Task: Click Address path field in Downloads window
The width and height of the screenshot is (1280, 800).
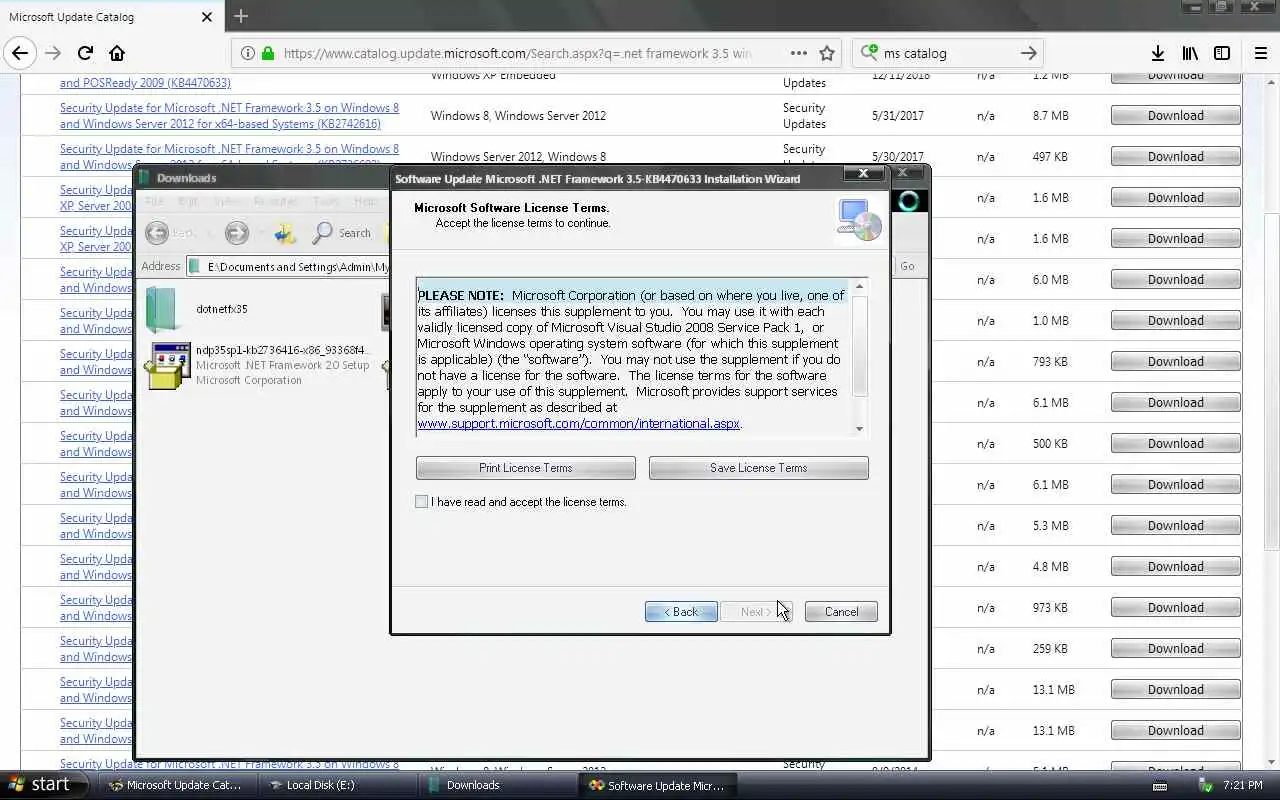Action: coord(288,267)
